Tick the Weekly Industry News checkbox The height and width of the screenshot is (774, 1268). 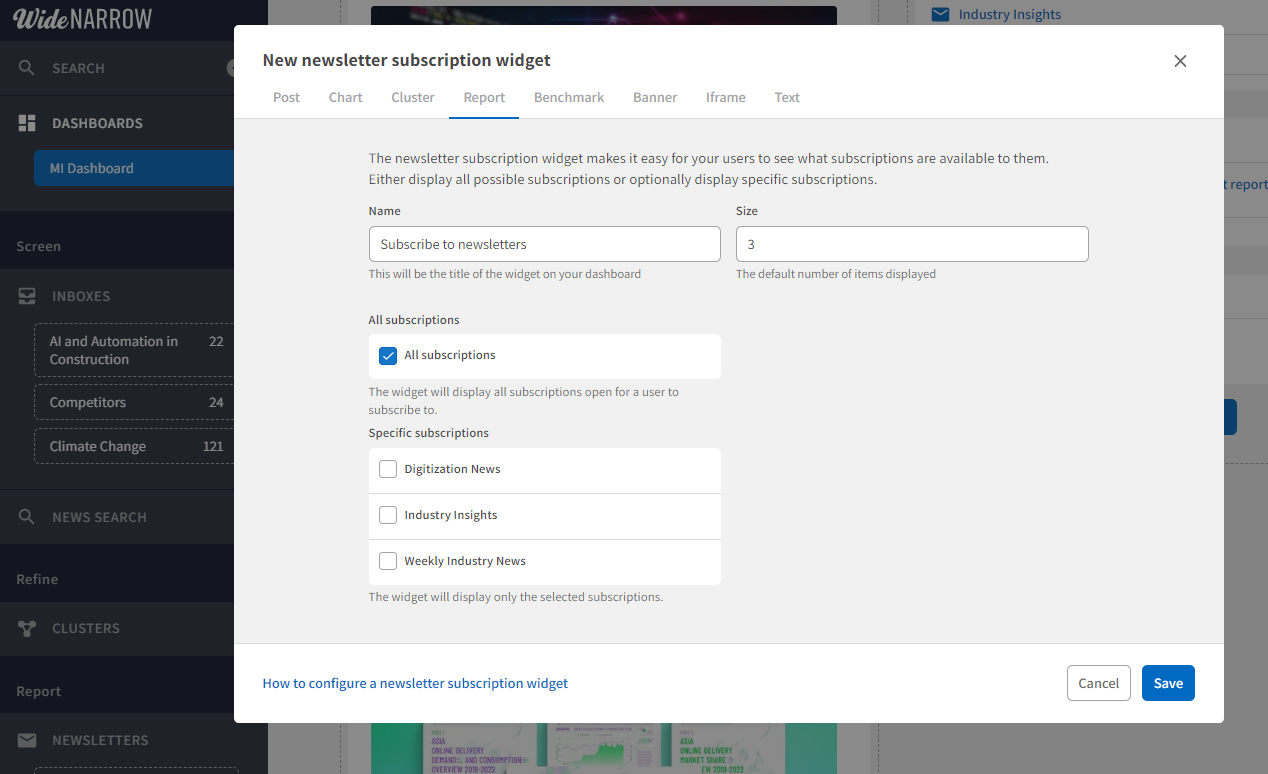[x=388, y=561]
